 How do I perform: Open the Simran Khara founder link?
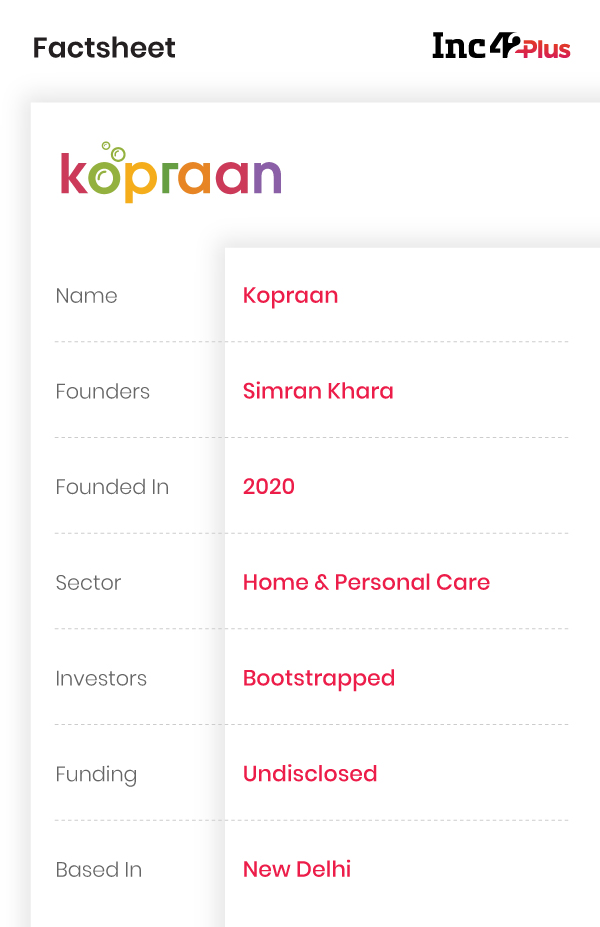click(x=318, y=391)
